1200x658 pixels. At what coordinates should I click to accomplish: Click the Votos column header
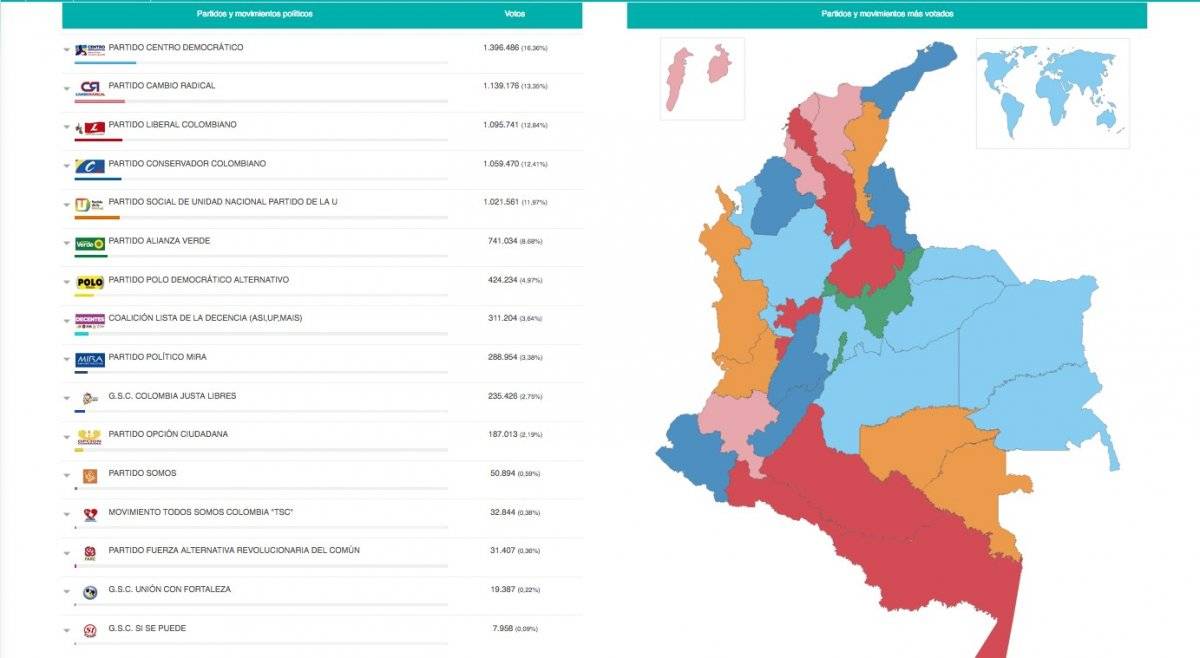515,14
